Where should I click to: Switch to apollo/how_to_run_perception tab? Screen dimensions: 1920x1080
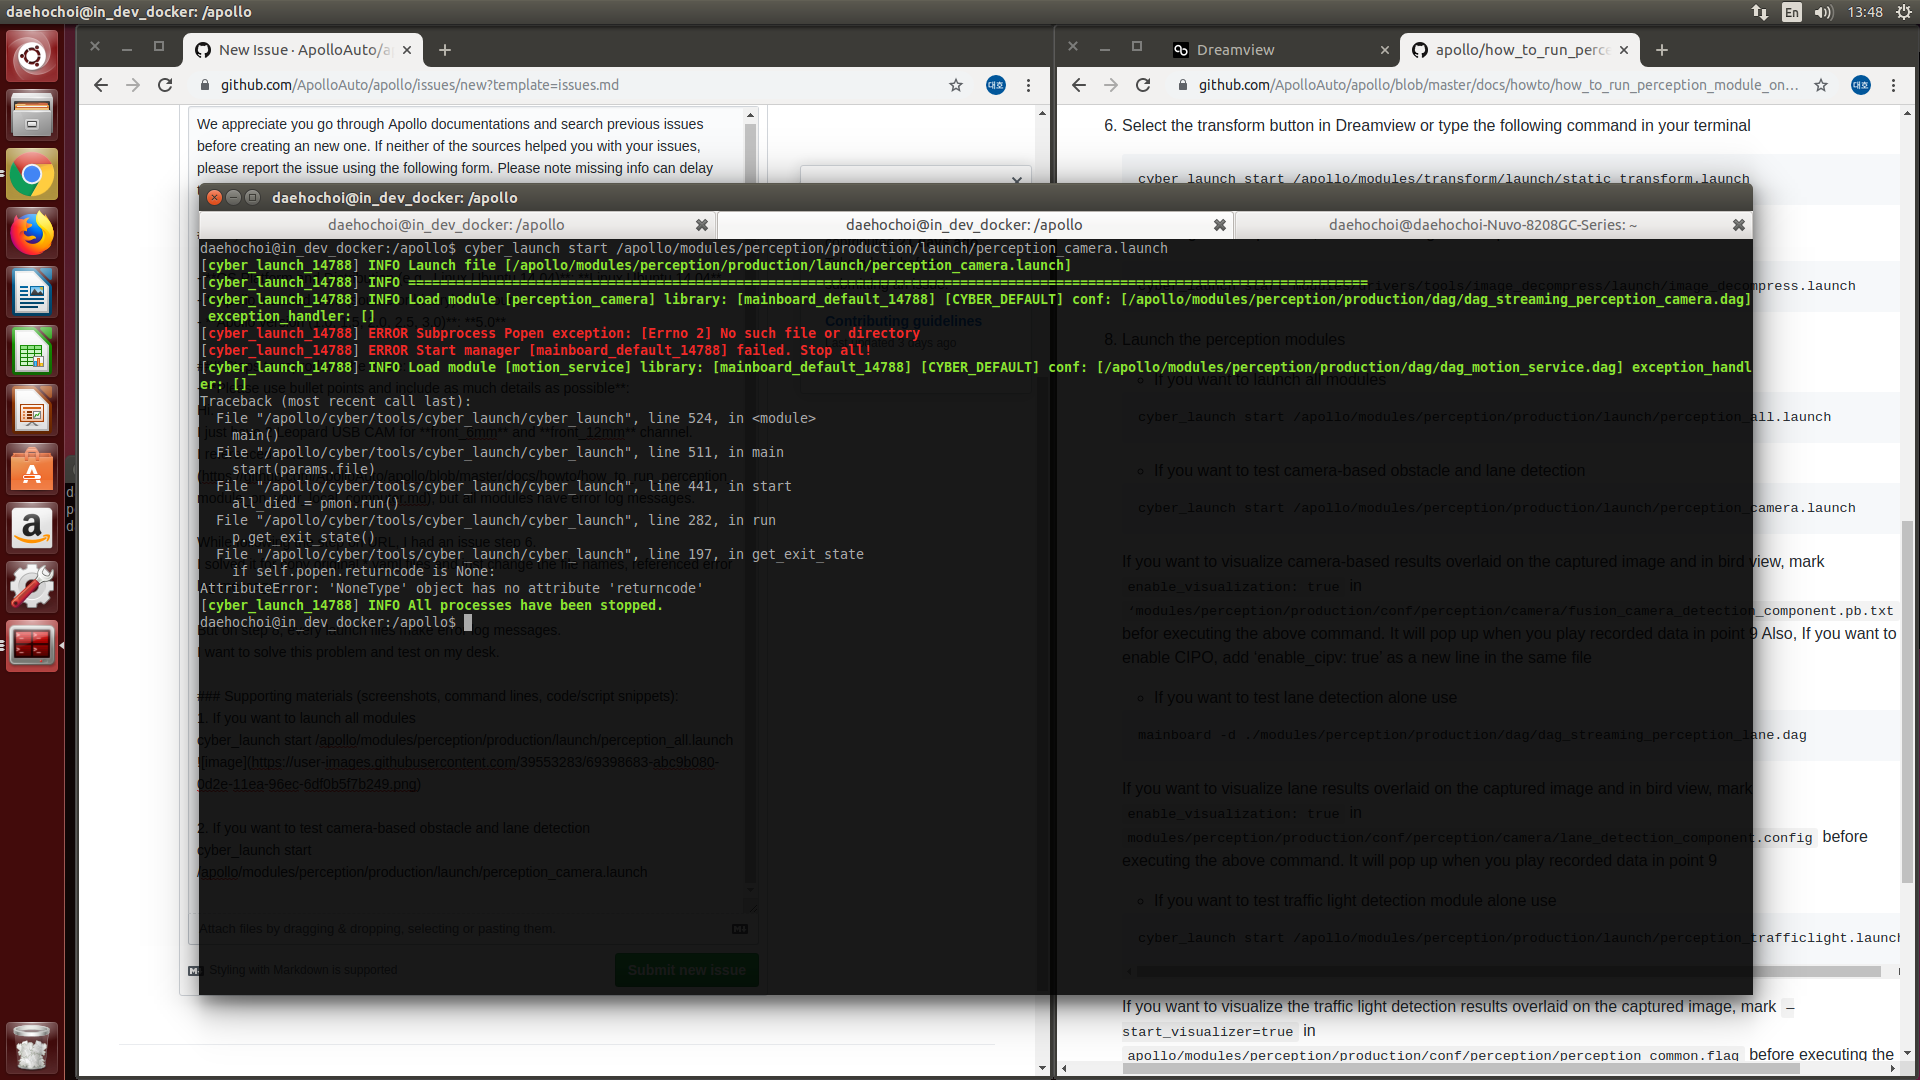1518,50
